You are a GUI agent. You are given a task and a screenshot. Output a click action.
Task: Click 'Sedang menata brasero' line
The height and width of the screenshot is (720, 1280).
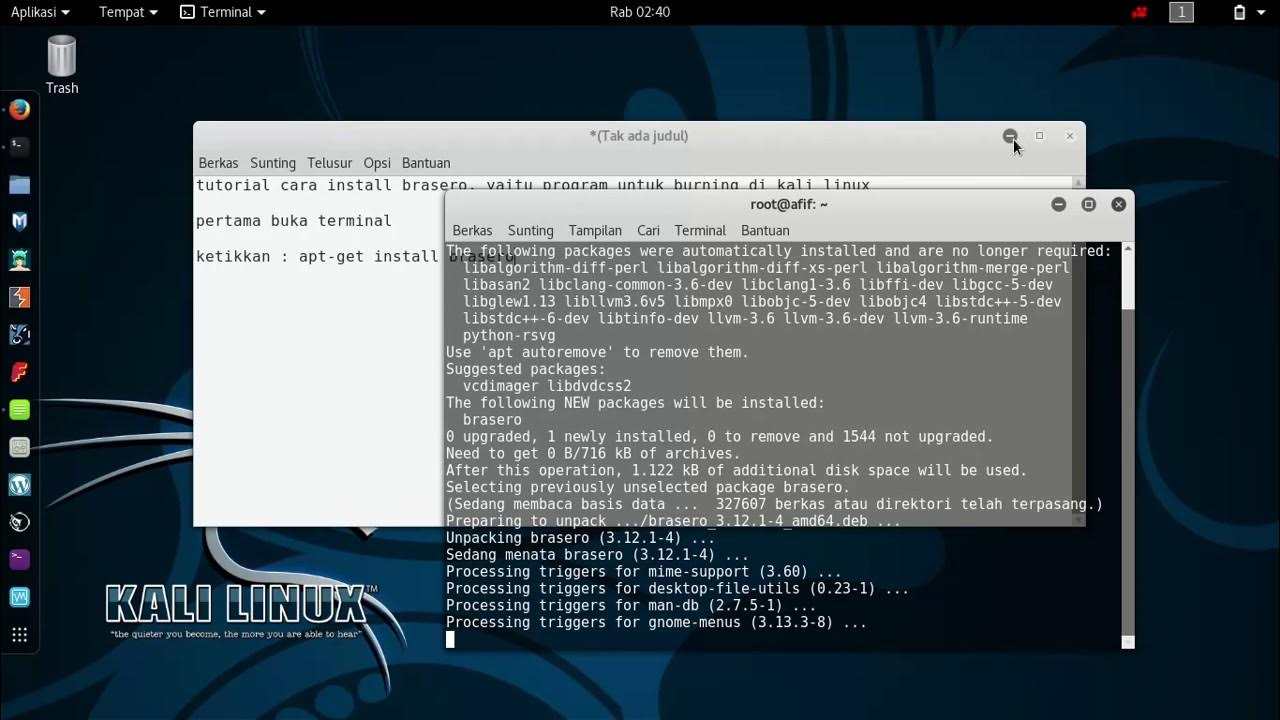(x=597, y=555)
